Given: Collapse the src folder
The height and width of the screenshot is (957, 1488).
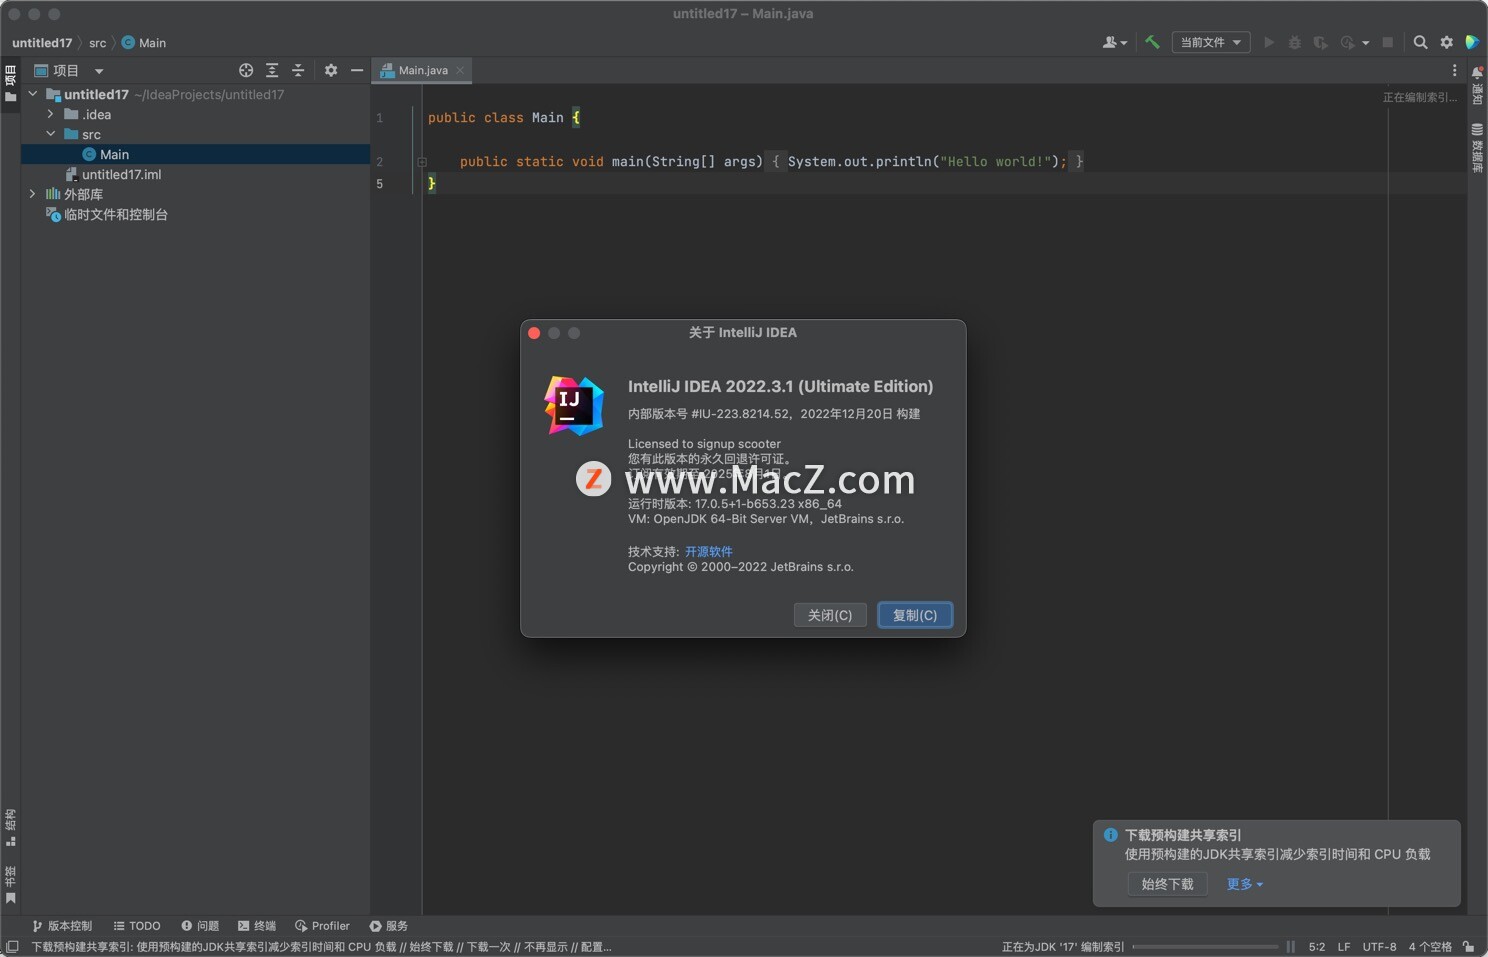Looking at the screenshot, I should (51, 134).
